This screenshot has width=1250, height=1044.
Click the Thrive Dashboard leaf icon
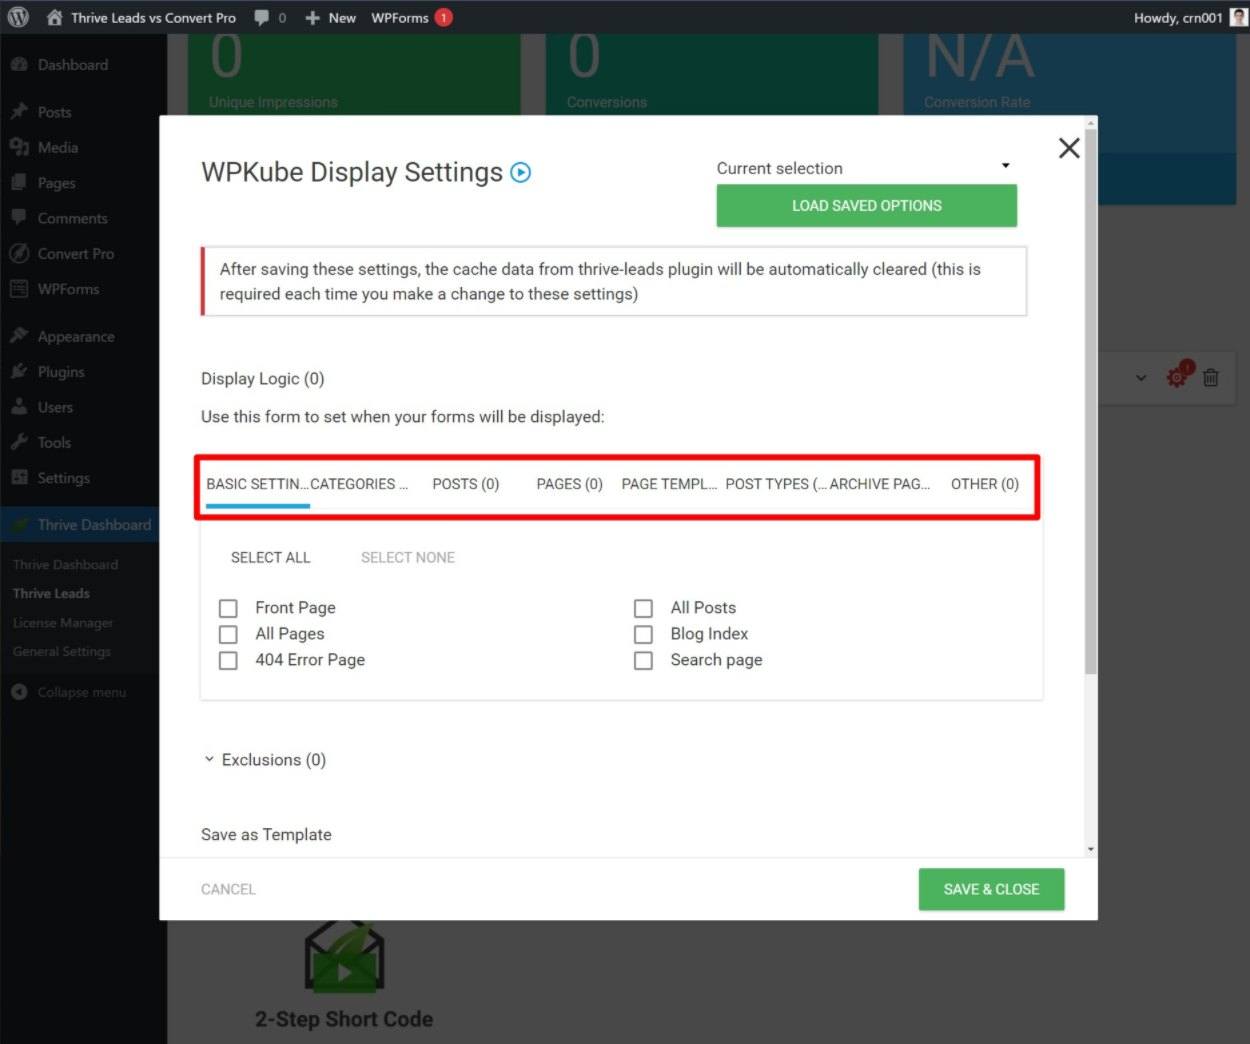click(19, 524)
